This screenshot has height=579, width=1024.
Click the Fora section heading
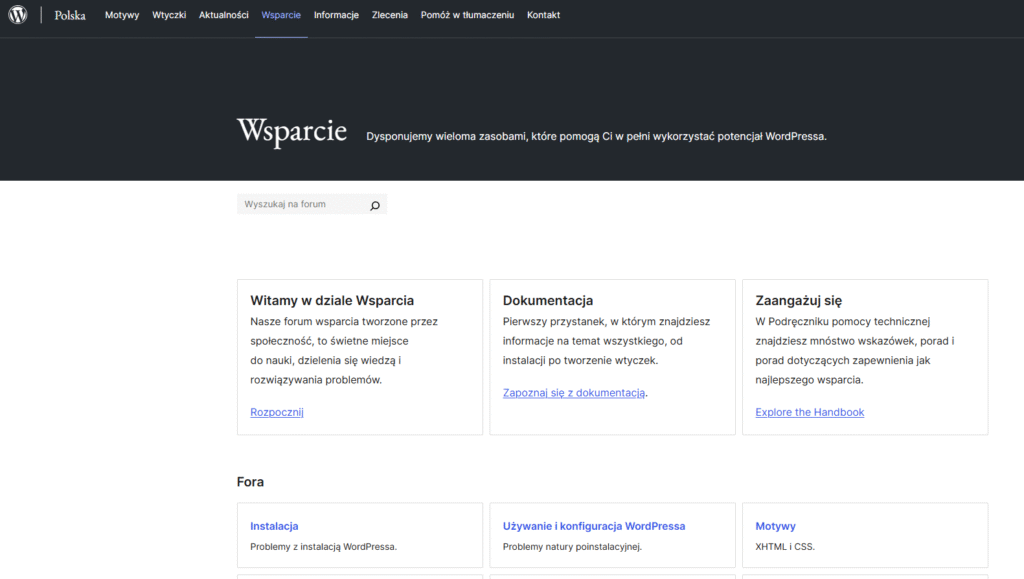[250, 482]
